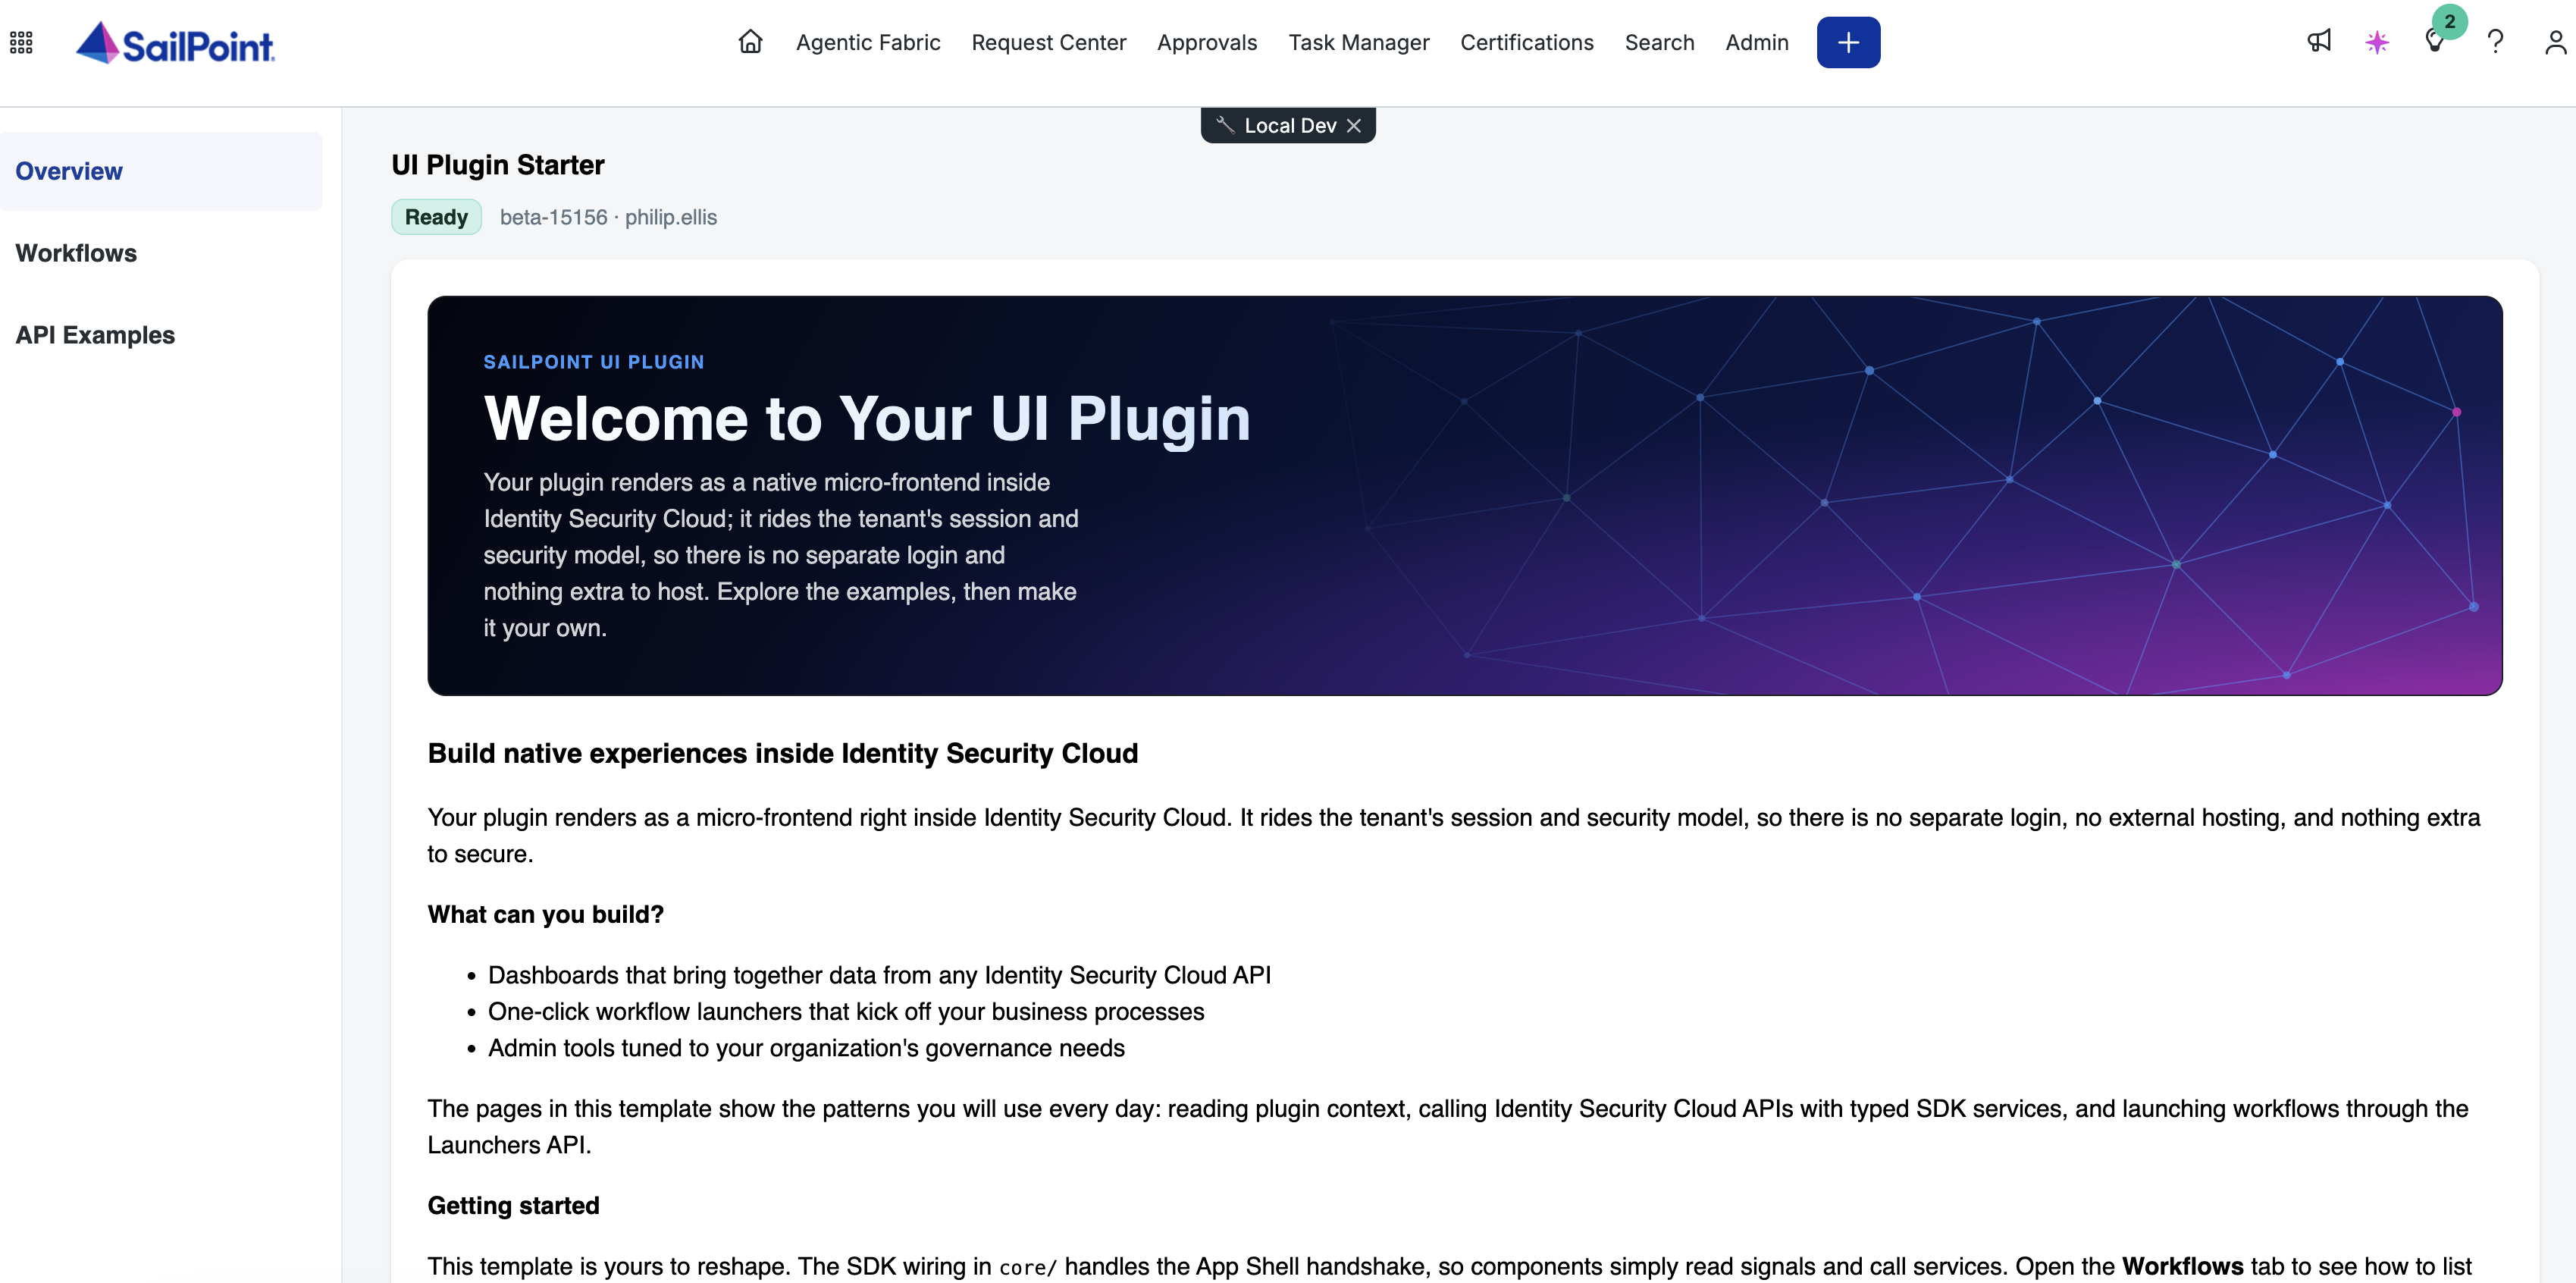Switch to the Workflows sidebar tab
Screen dimensions: 2576x1283
[161, 253]
